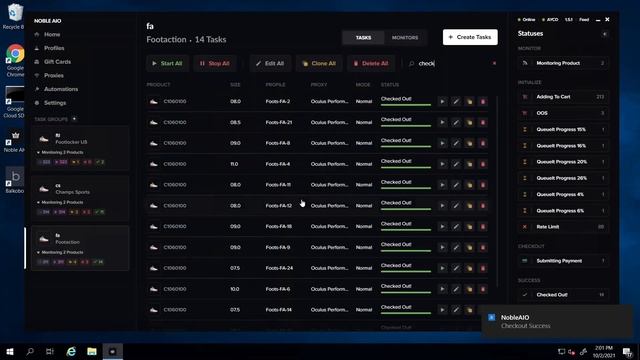This screenshot has width=640, height=360.
Task: Click Edit All button
Action: point(270,63)
